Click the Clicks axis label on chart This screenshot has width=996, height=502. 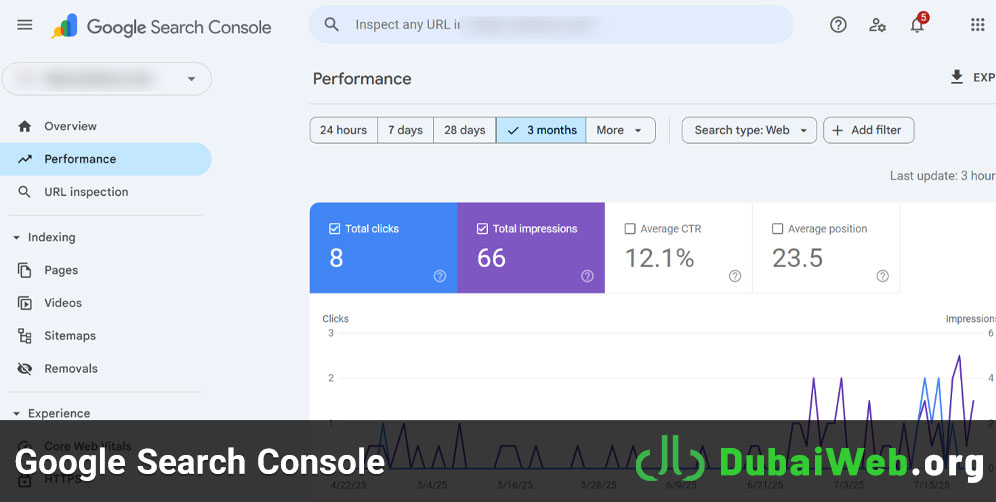pos(335,319)
